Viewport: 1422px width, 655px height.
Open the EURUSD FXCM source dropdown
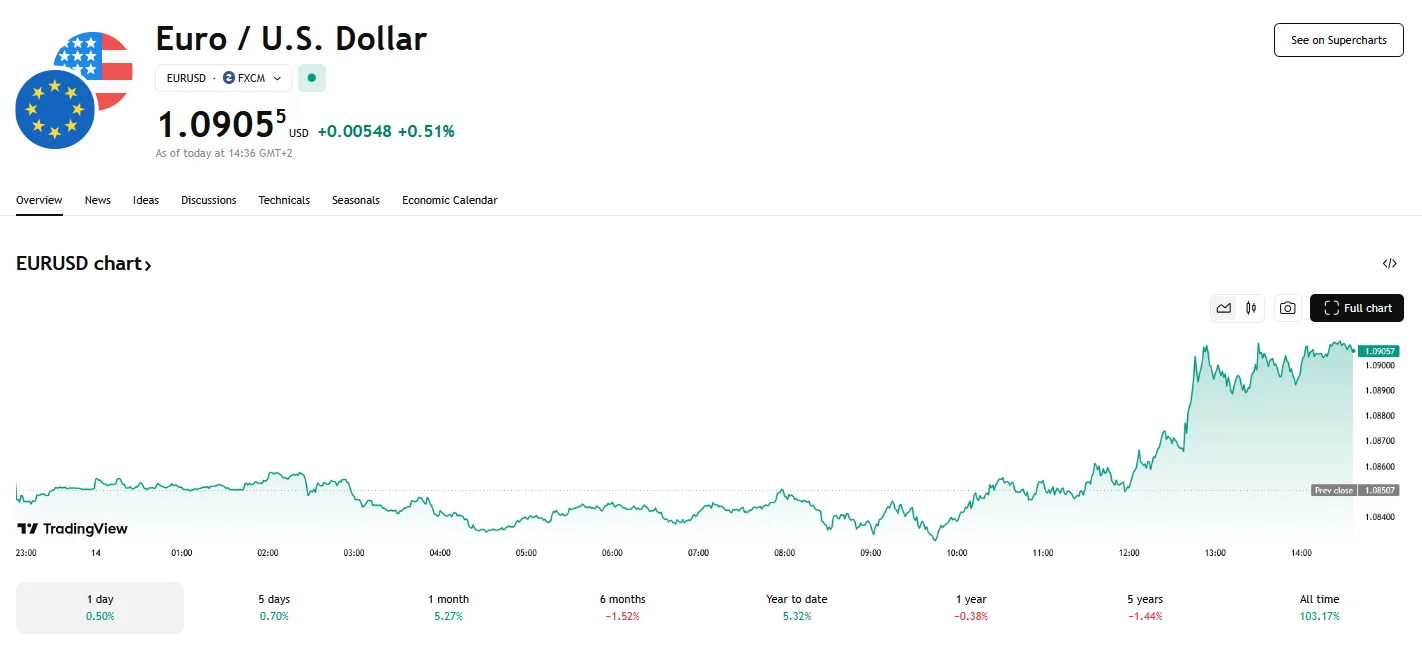tap(223, 78)
